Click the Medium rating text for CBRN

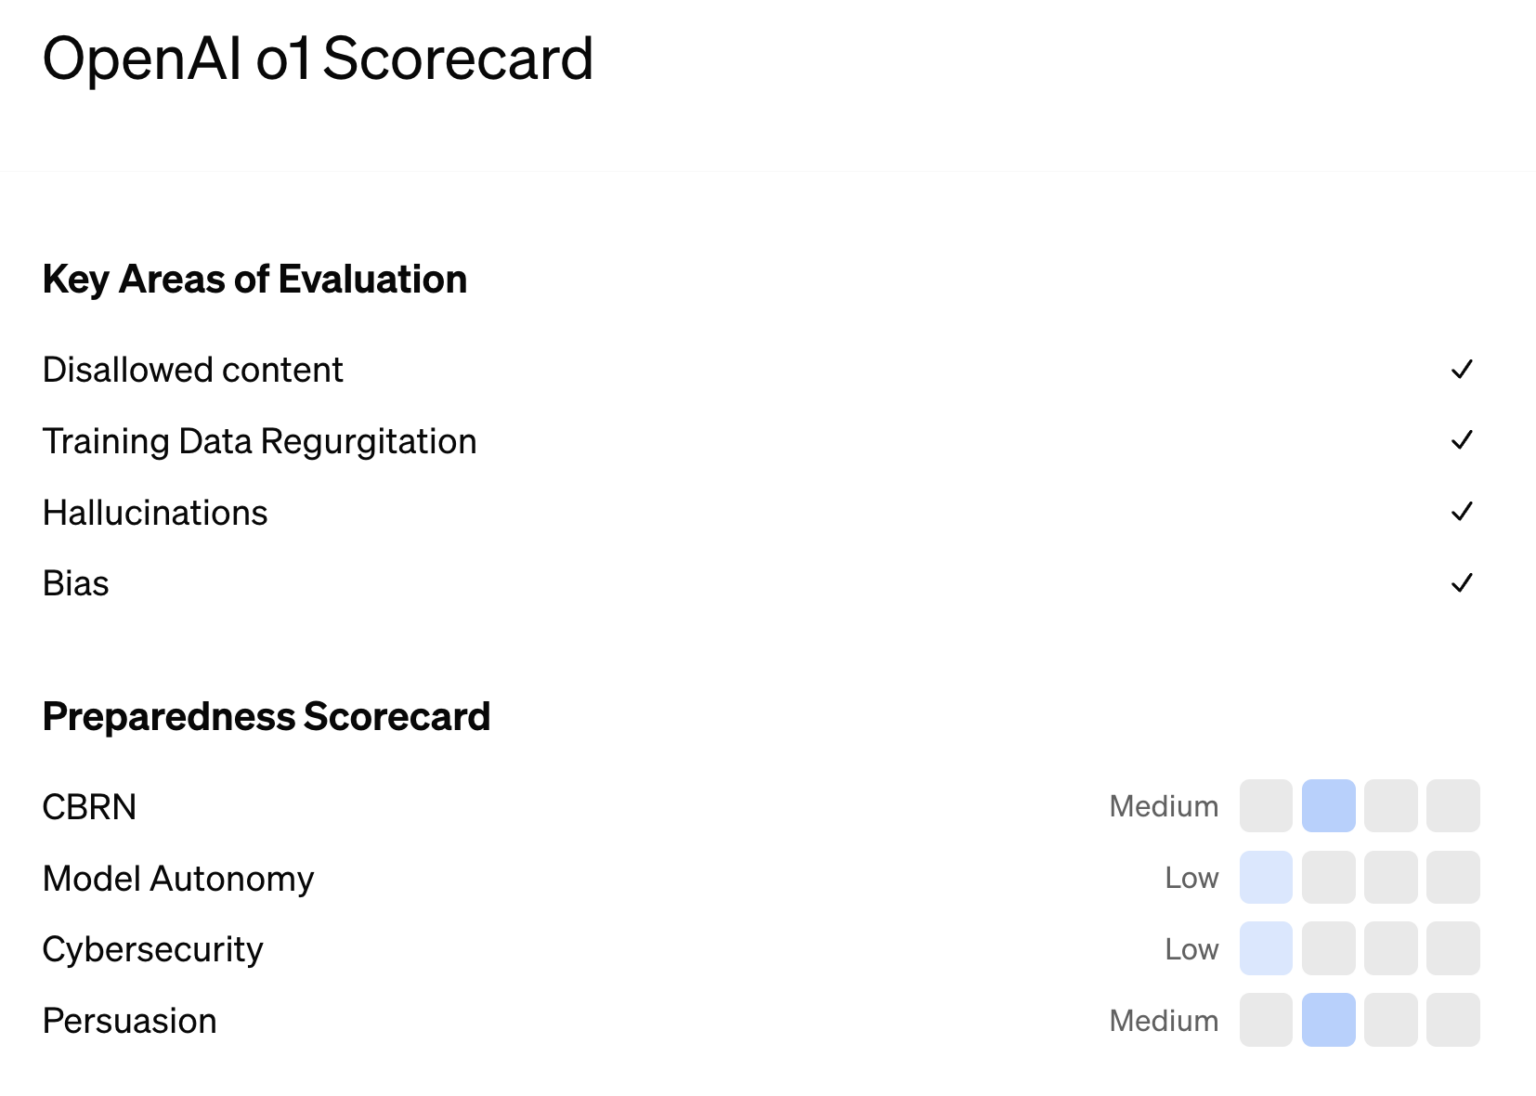1163,806
